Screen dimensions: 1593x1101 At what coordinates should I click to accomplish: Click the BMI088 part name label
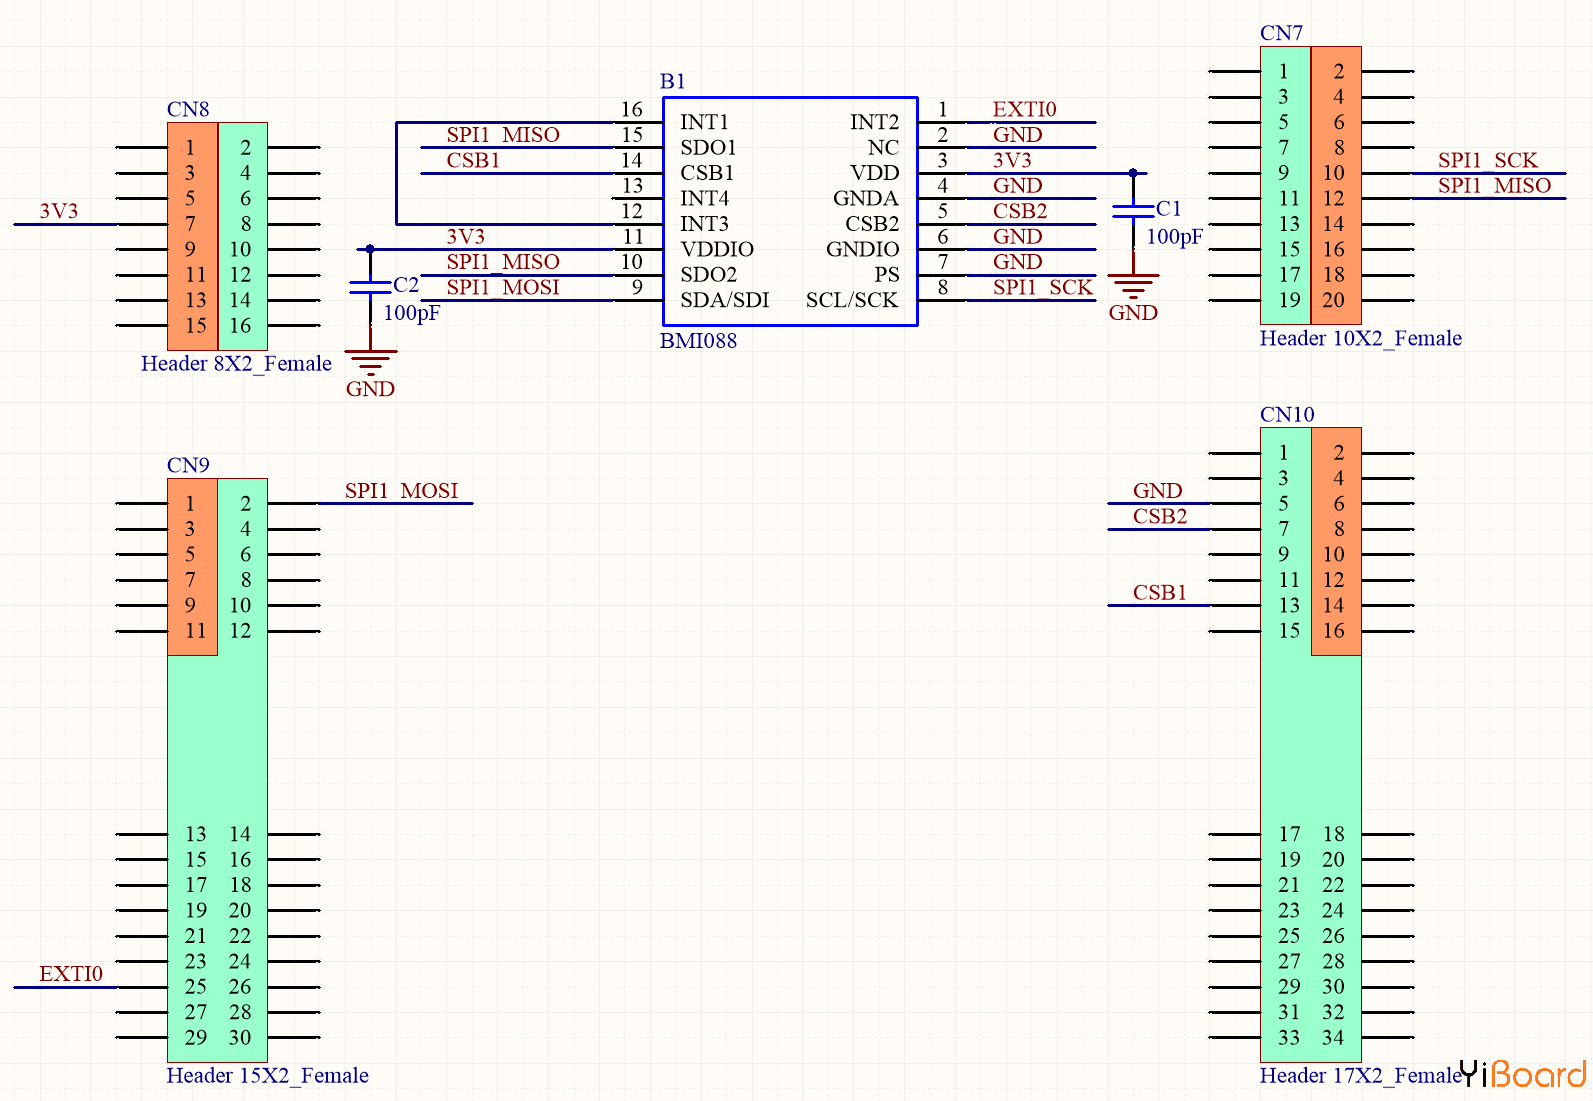698,340
